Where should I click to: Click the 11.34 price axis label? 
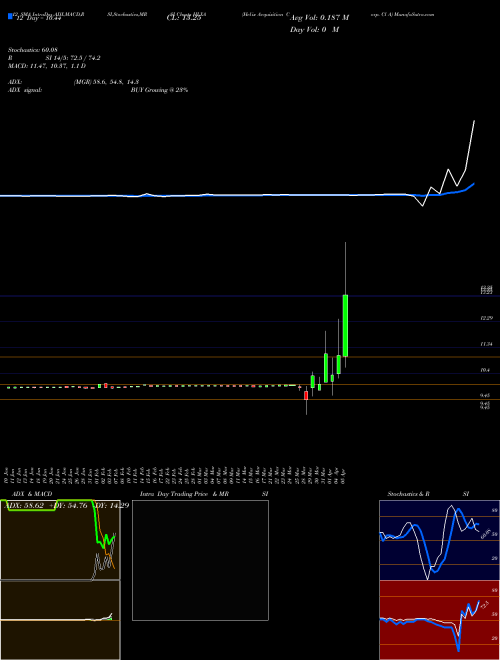coord(487,344)
